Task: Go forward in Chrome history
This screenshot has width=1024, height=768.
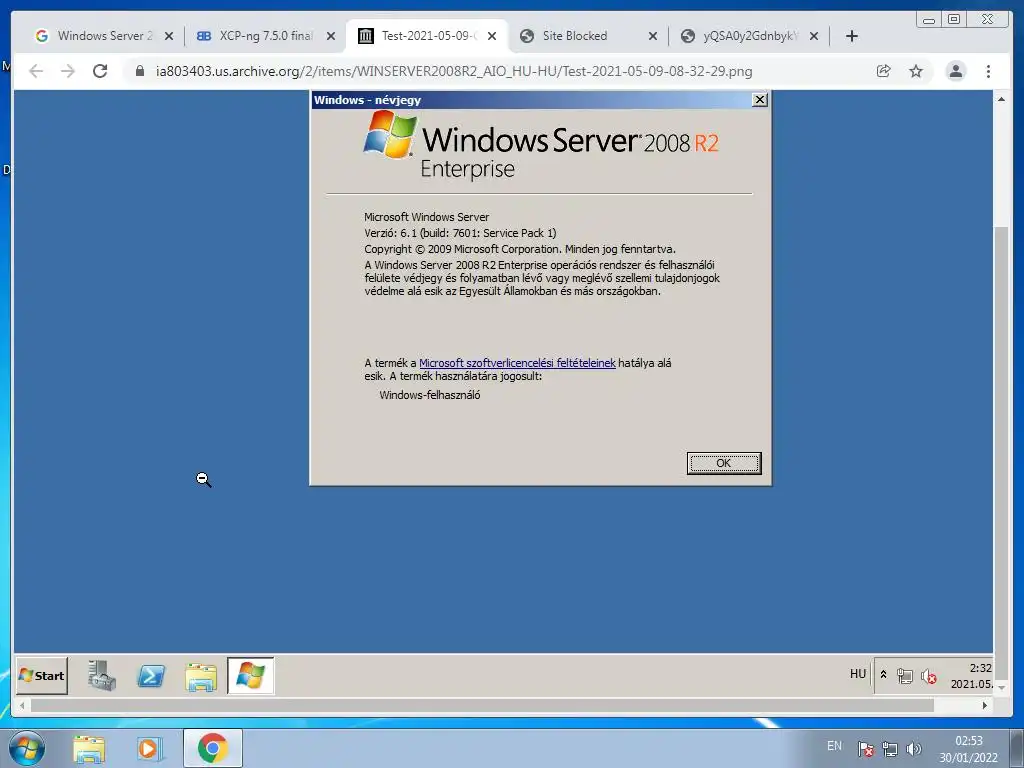Action: (x=68, y=71)
